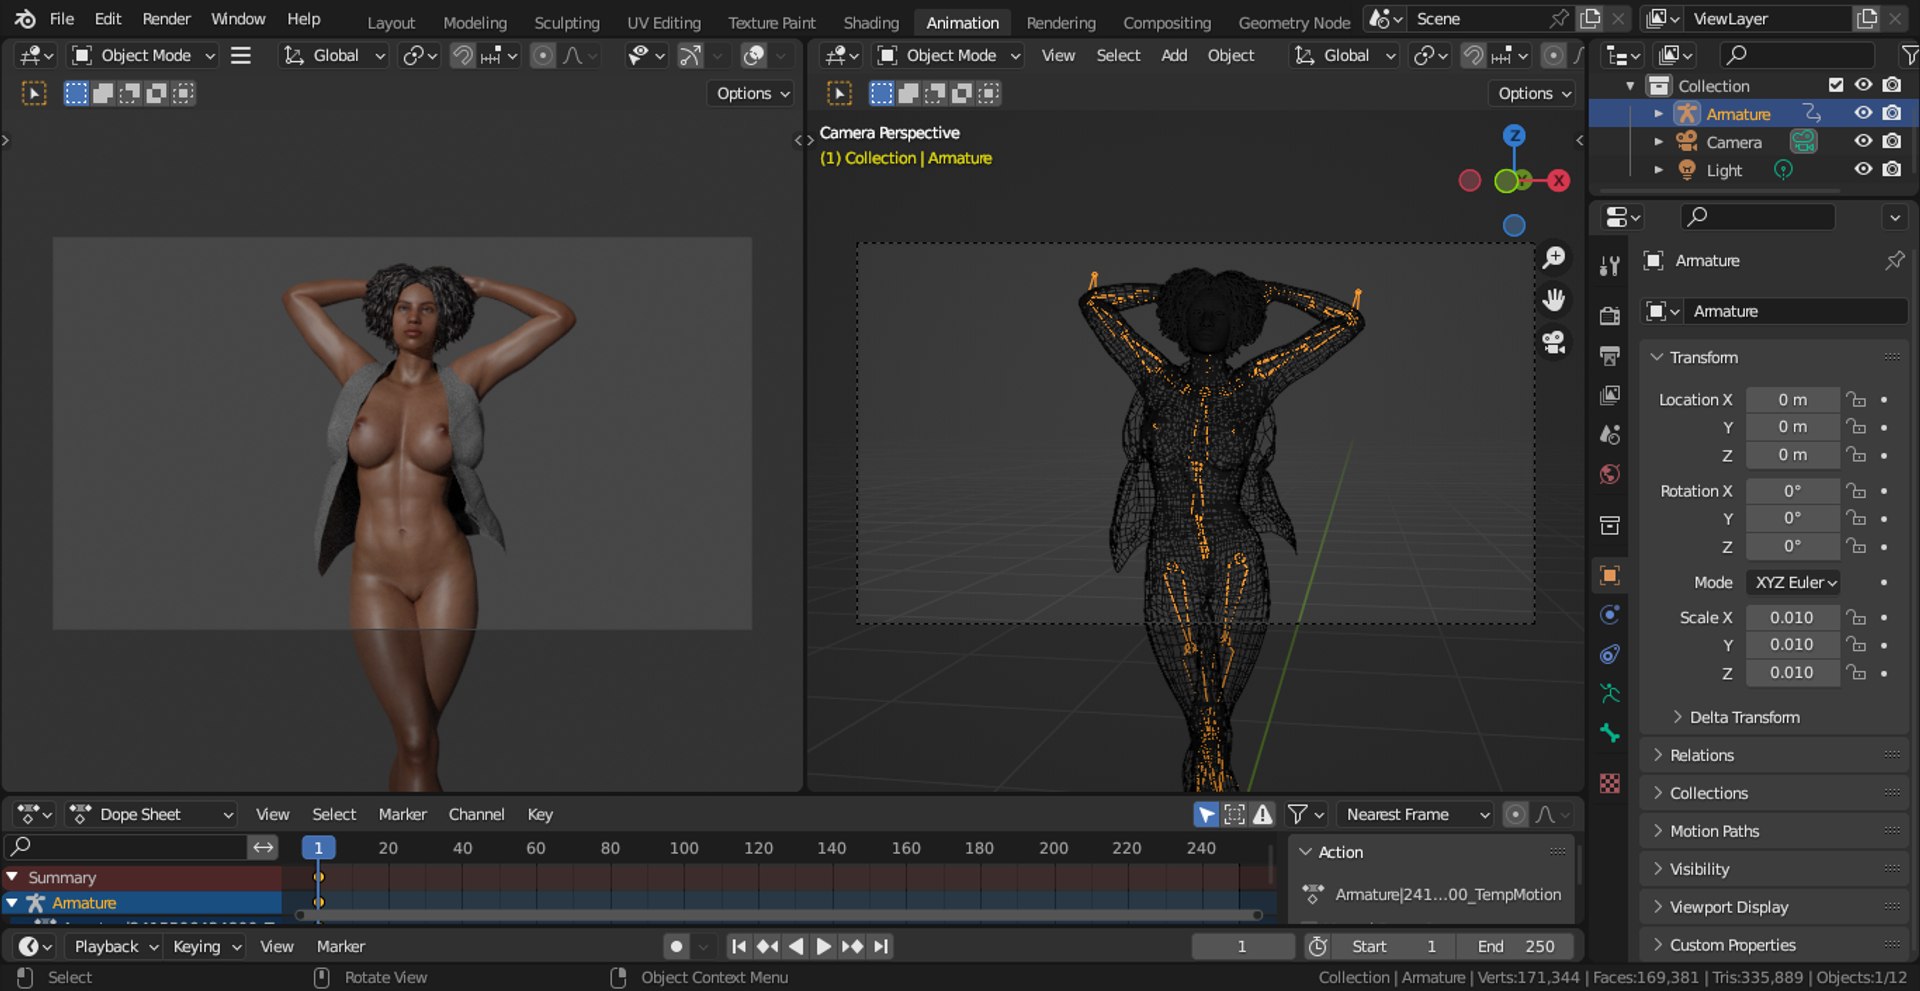
Task: Click the Marker menu in the timeline footer
Action: click(x=341, y=947)
